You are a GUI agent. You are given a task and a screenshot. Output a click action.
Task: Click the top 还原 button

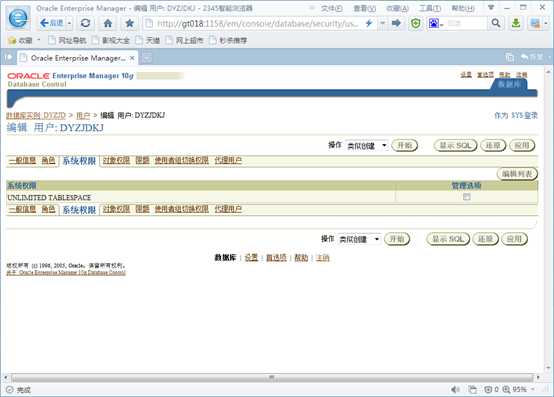pos(493,146)
